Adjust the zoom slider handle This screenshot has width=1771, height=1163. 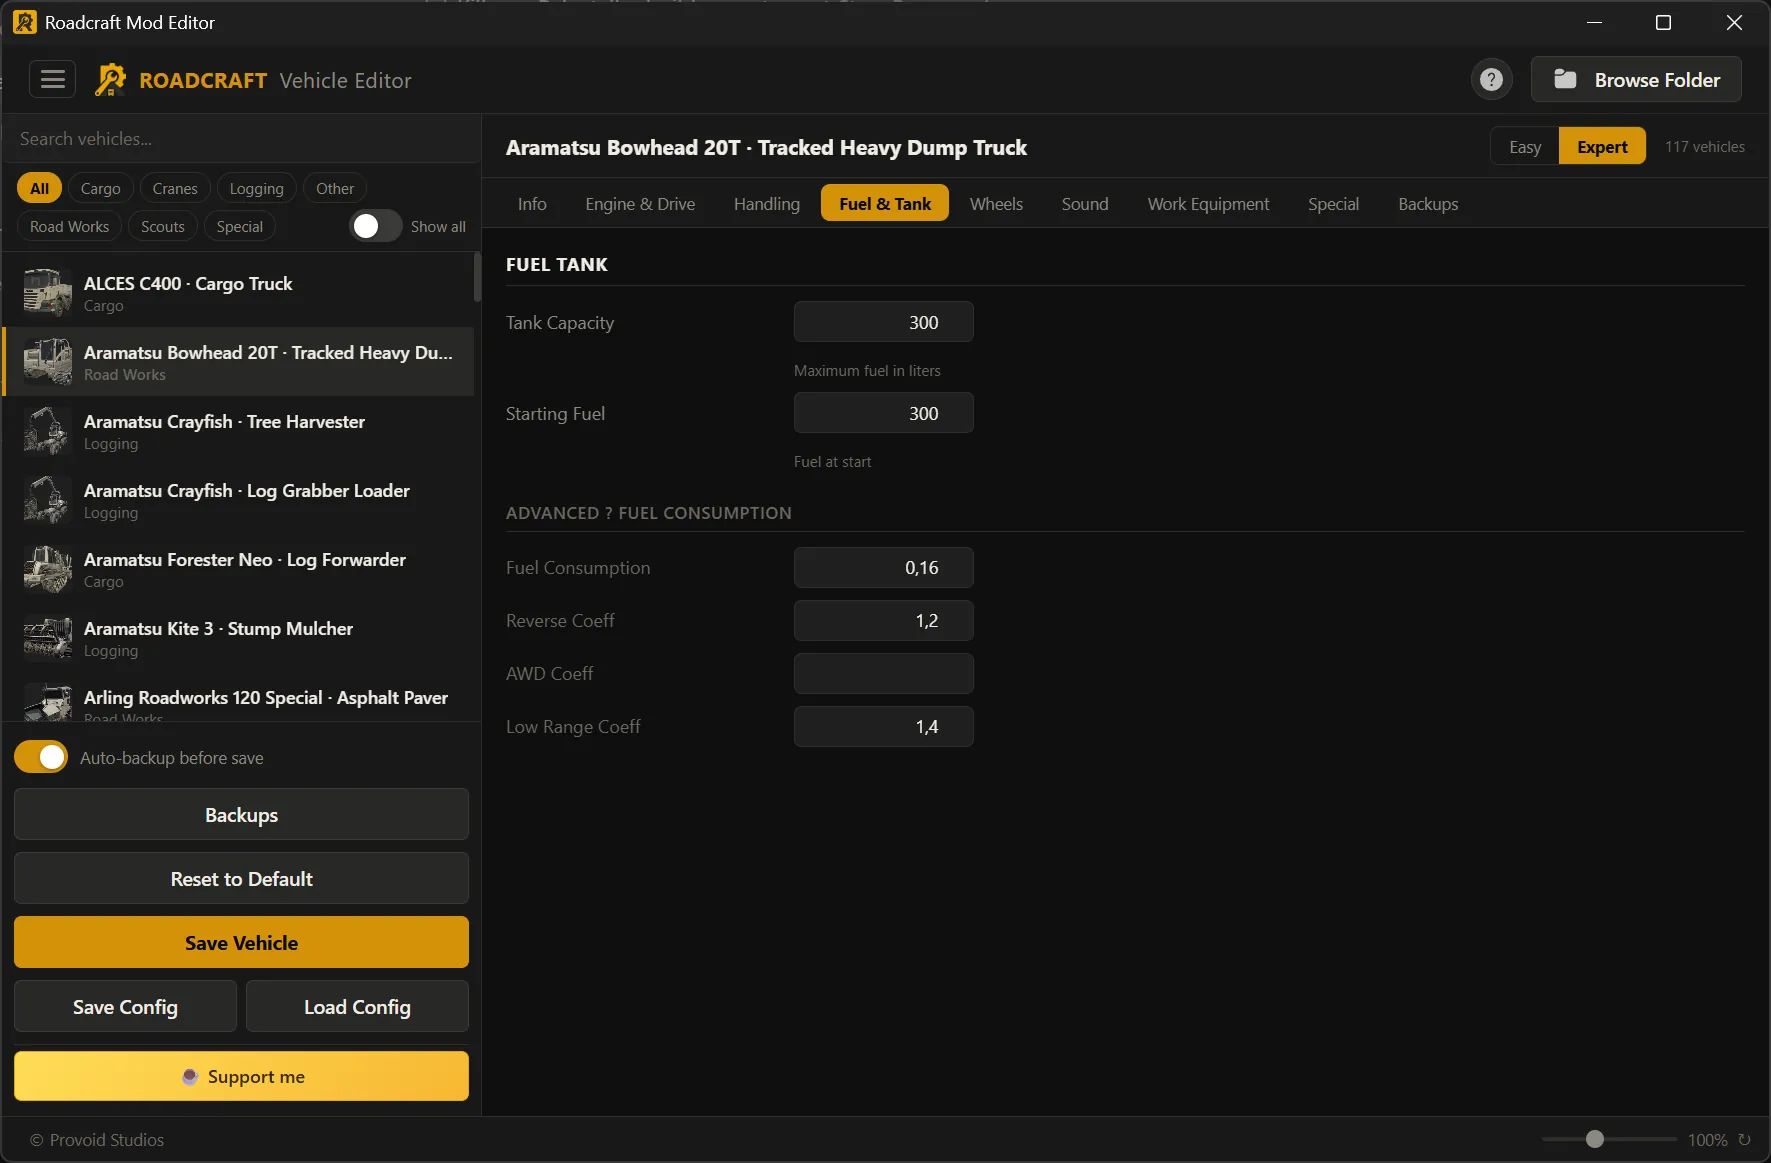coord(1595,1139)
